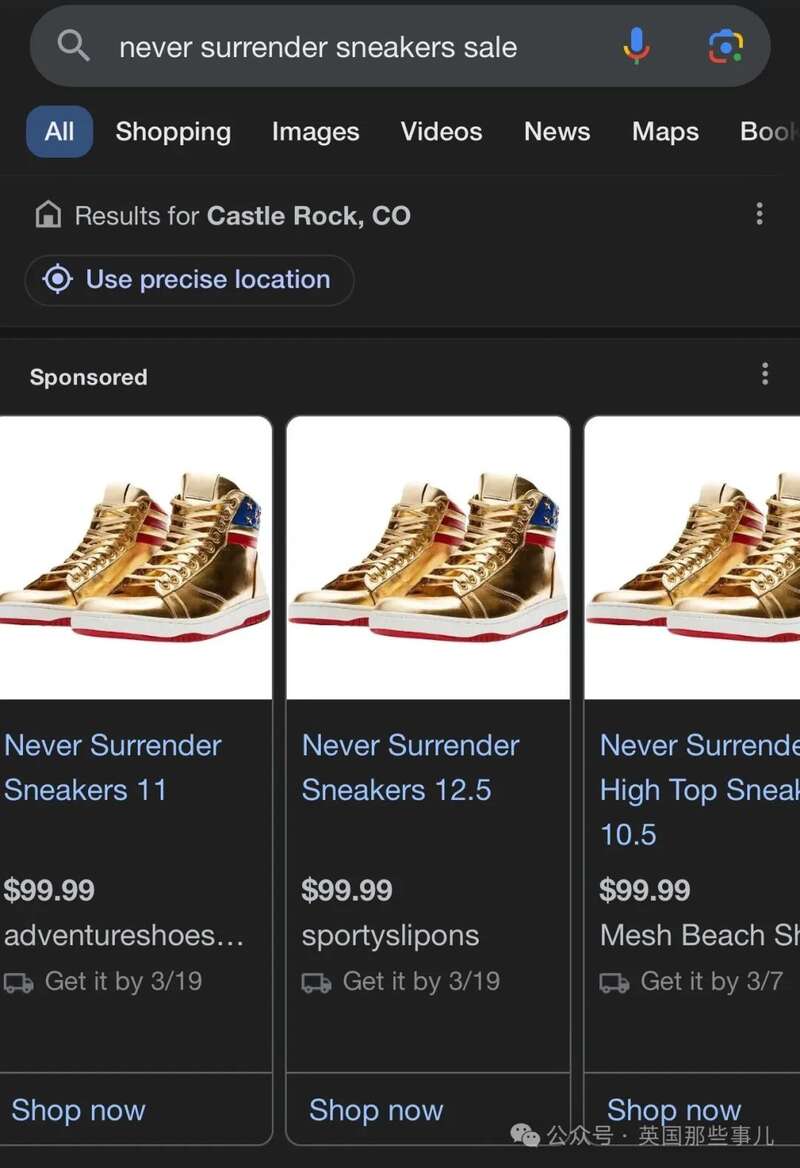Go to the News tab
800x1168 pixels.
pos(557,132)
